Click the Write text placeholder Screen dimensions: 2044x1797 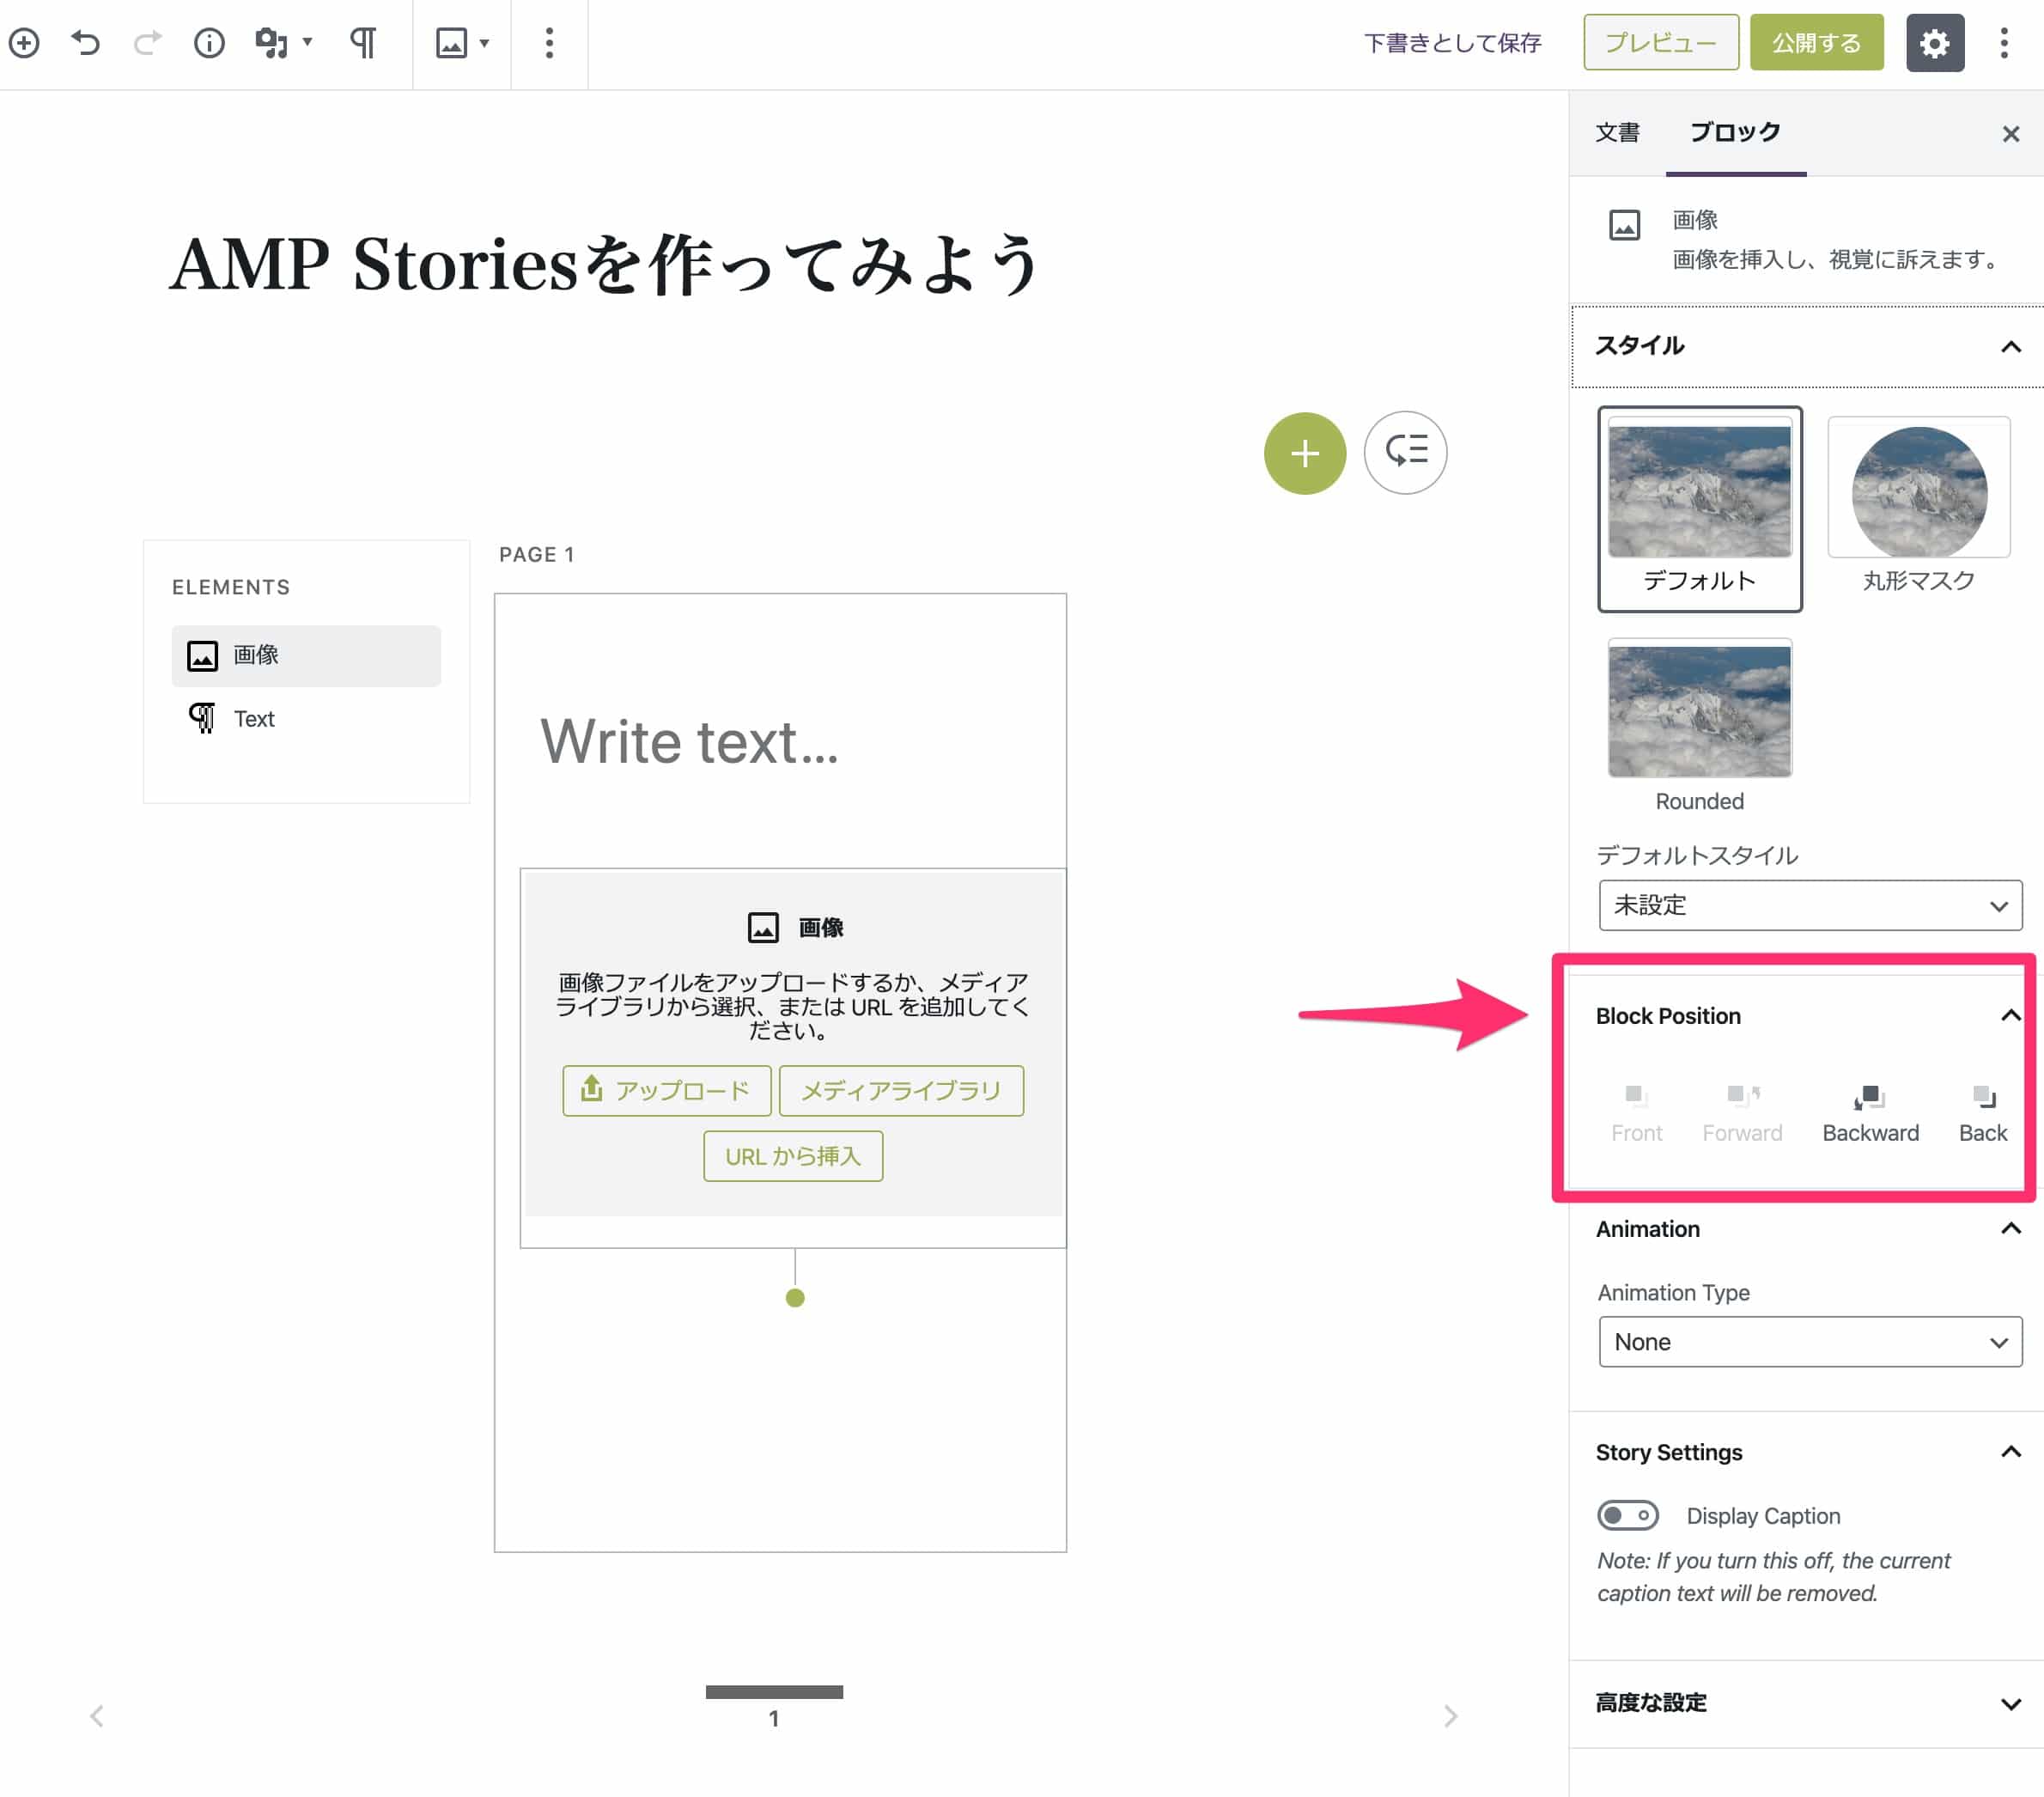pos(690,742)
